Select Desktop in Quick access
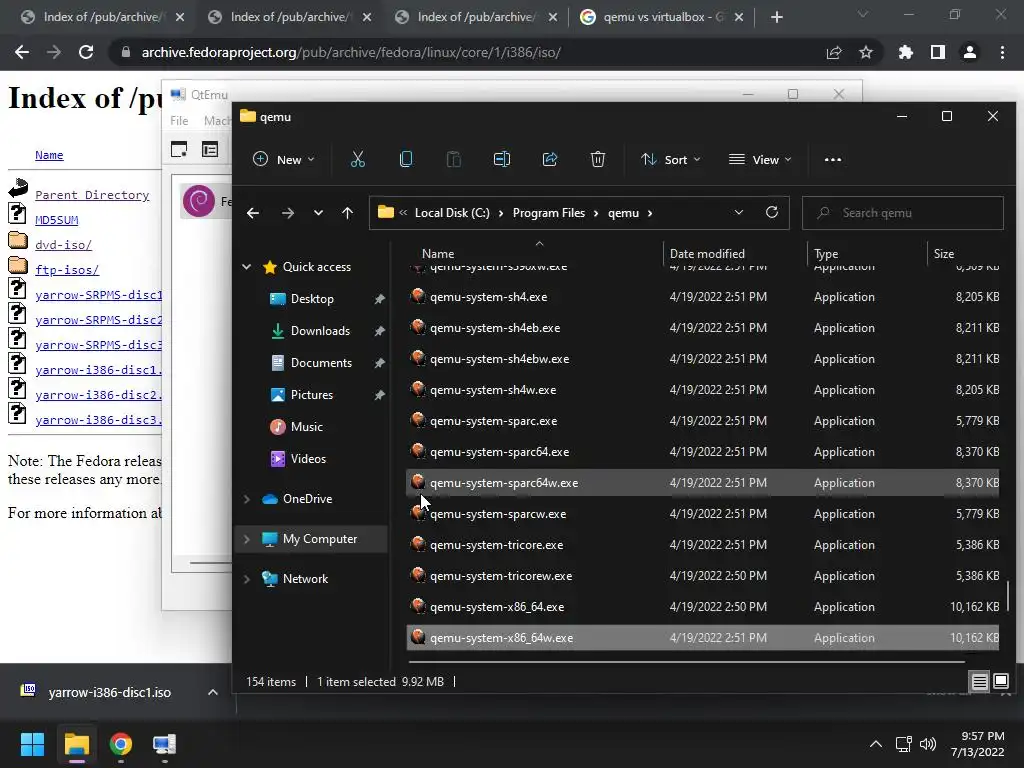The width and height of the screenshot is (1024, 768). (x=312, y=298)
